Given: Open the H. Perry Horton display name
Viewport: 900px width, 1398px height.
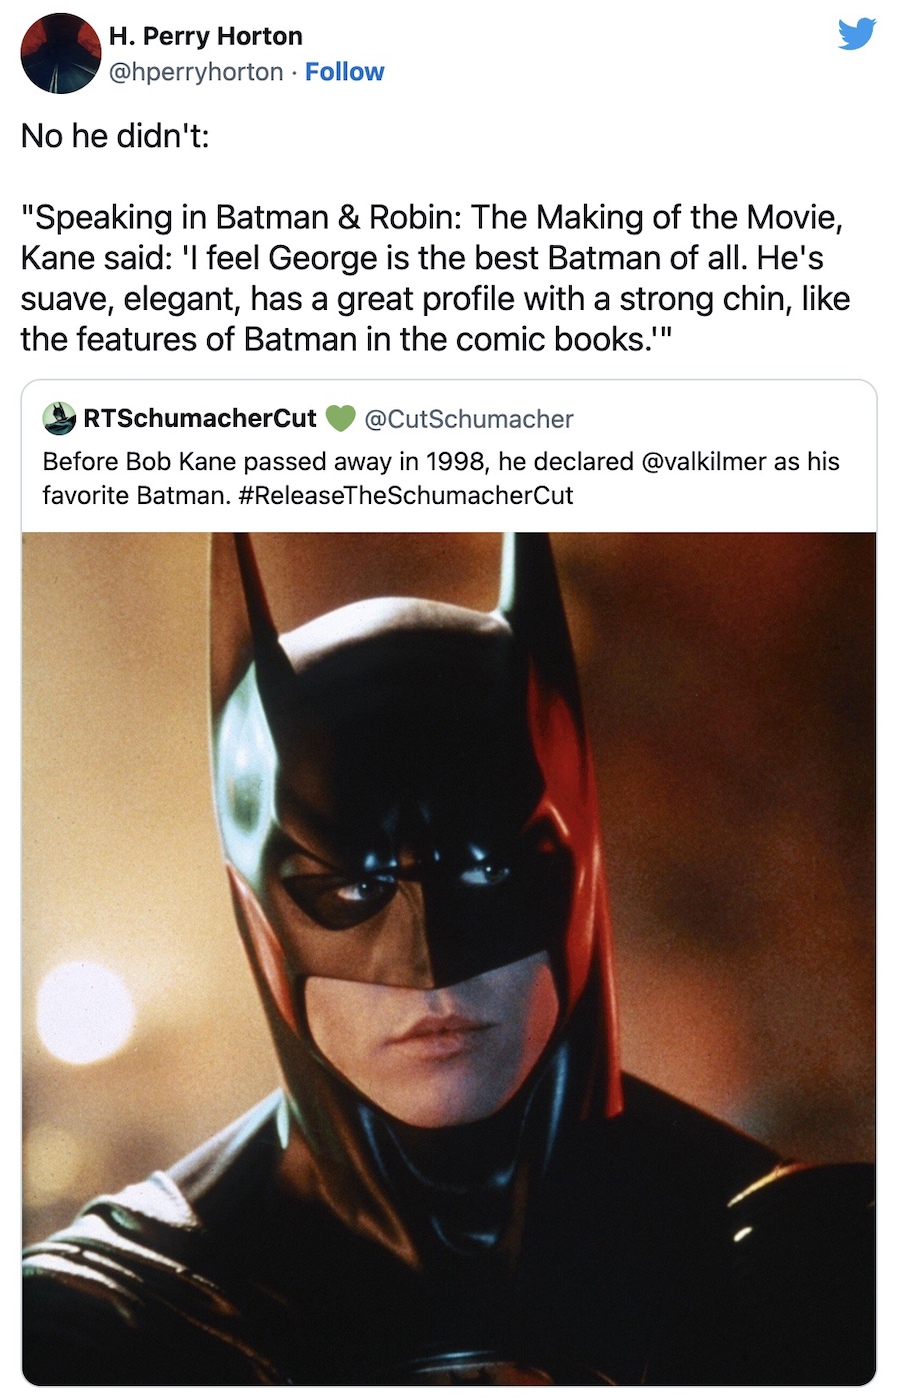Looking at the screenshot, I should pyautogui.click(x=205, y=36).
